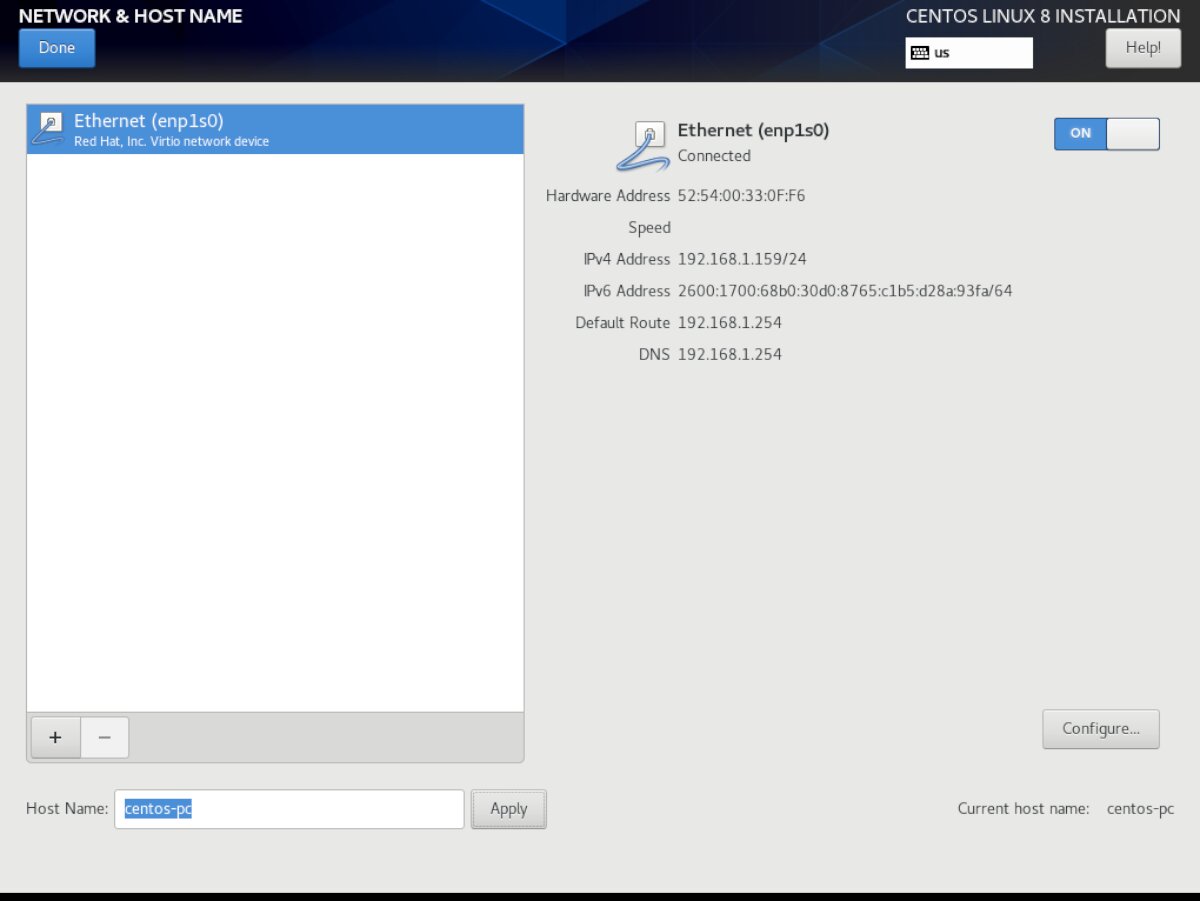Click Apply to set the host name

click(509, 809)
